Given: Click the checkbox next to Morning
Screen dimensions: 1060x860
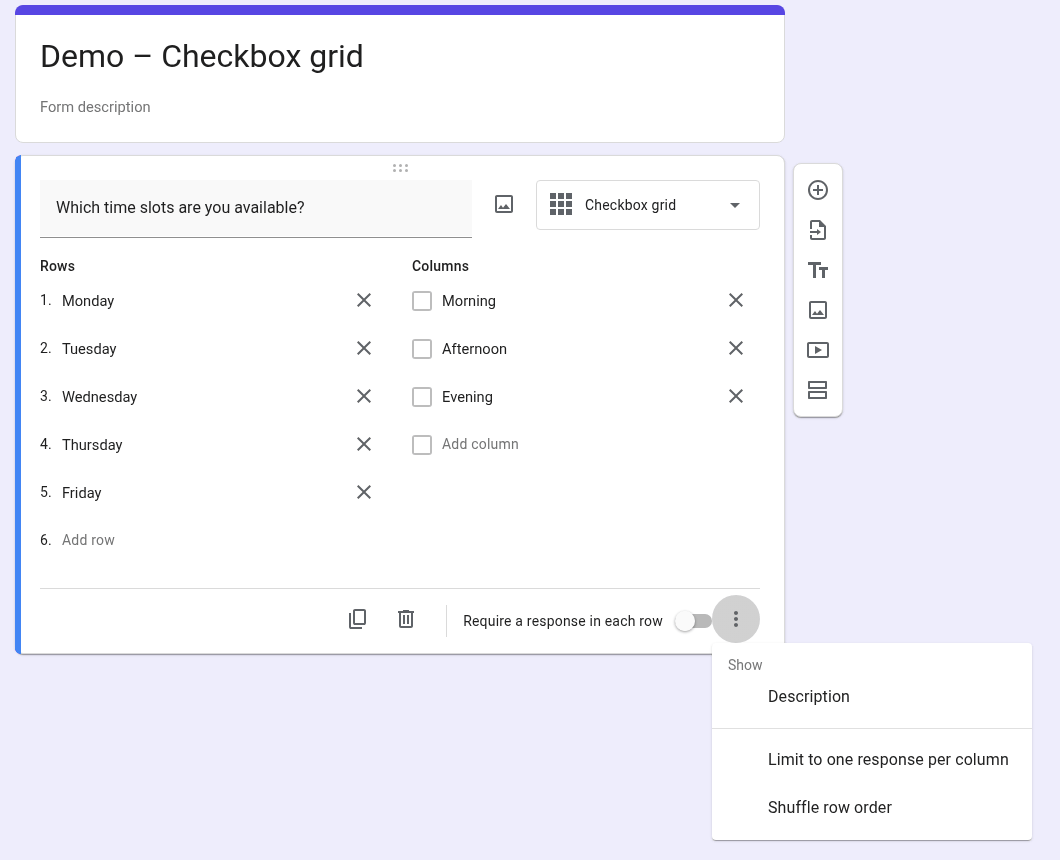Looking at the screenshot, I should pos(422,301).
